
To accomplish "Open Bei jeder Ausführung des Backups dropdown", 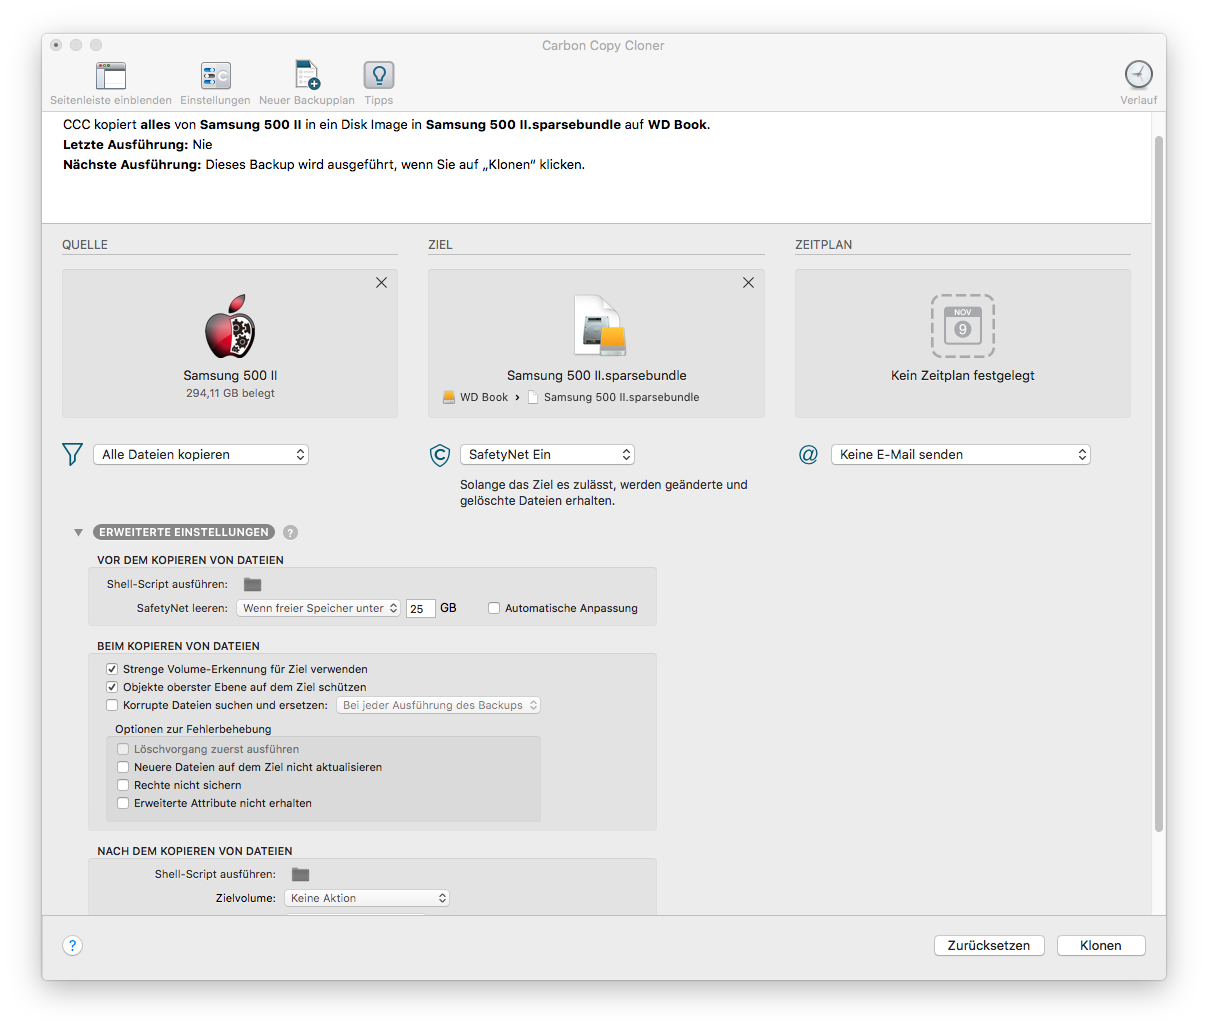I will (x=439, y=705).
